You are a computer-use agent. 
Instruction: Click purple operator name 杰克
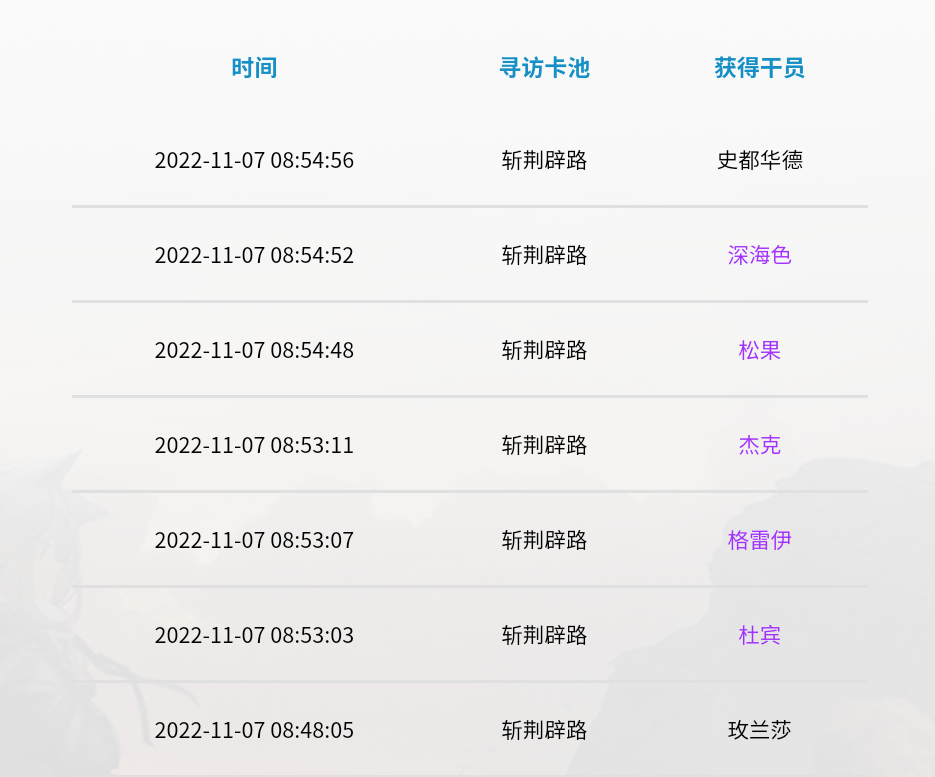(x=759, y=445)
